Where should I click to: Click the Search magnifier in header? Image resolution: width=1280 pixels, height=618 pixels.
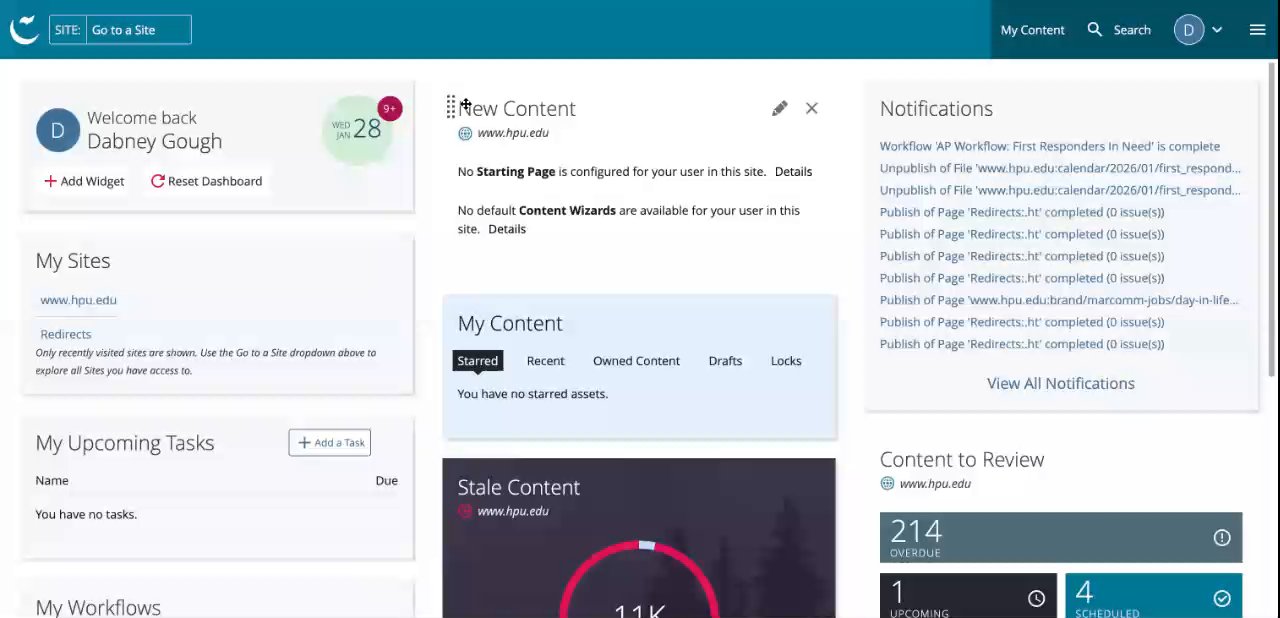1095,30
